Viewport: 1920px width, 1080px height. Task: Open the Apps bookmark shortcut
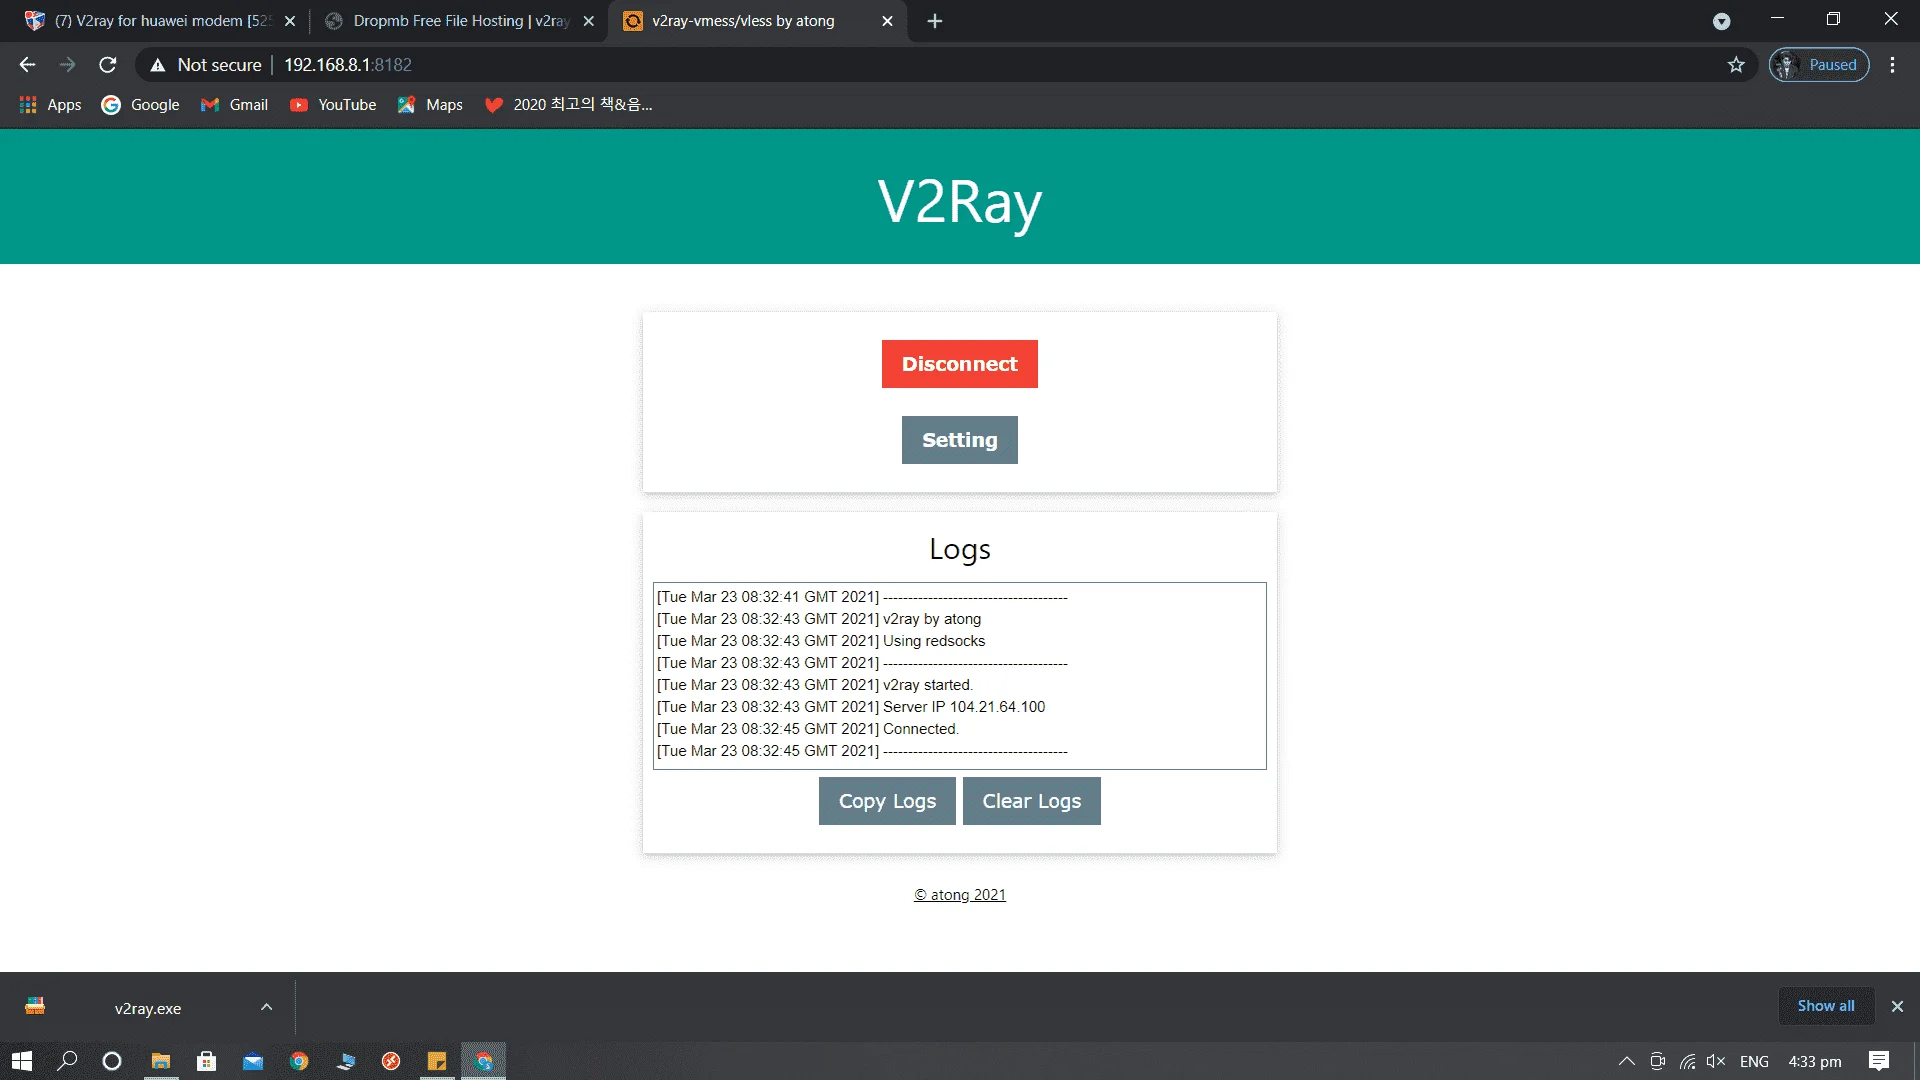point(50,105)
